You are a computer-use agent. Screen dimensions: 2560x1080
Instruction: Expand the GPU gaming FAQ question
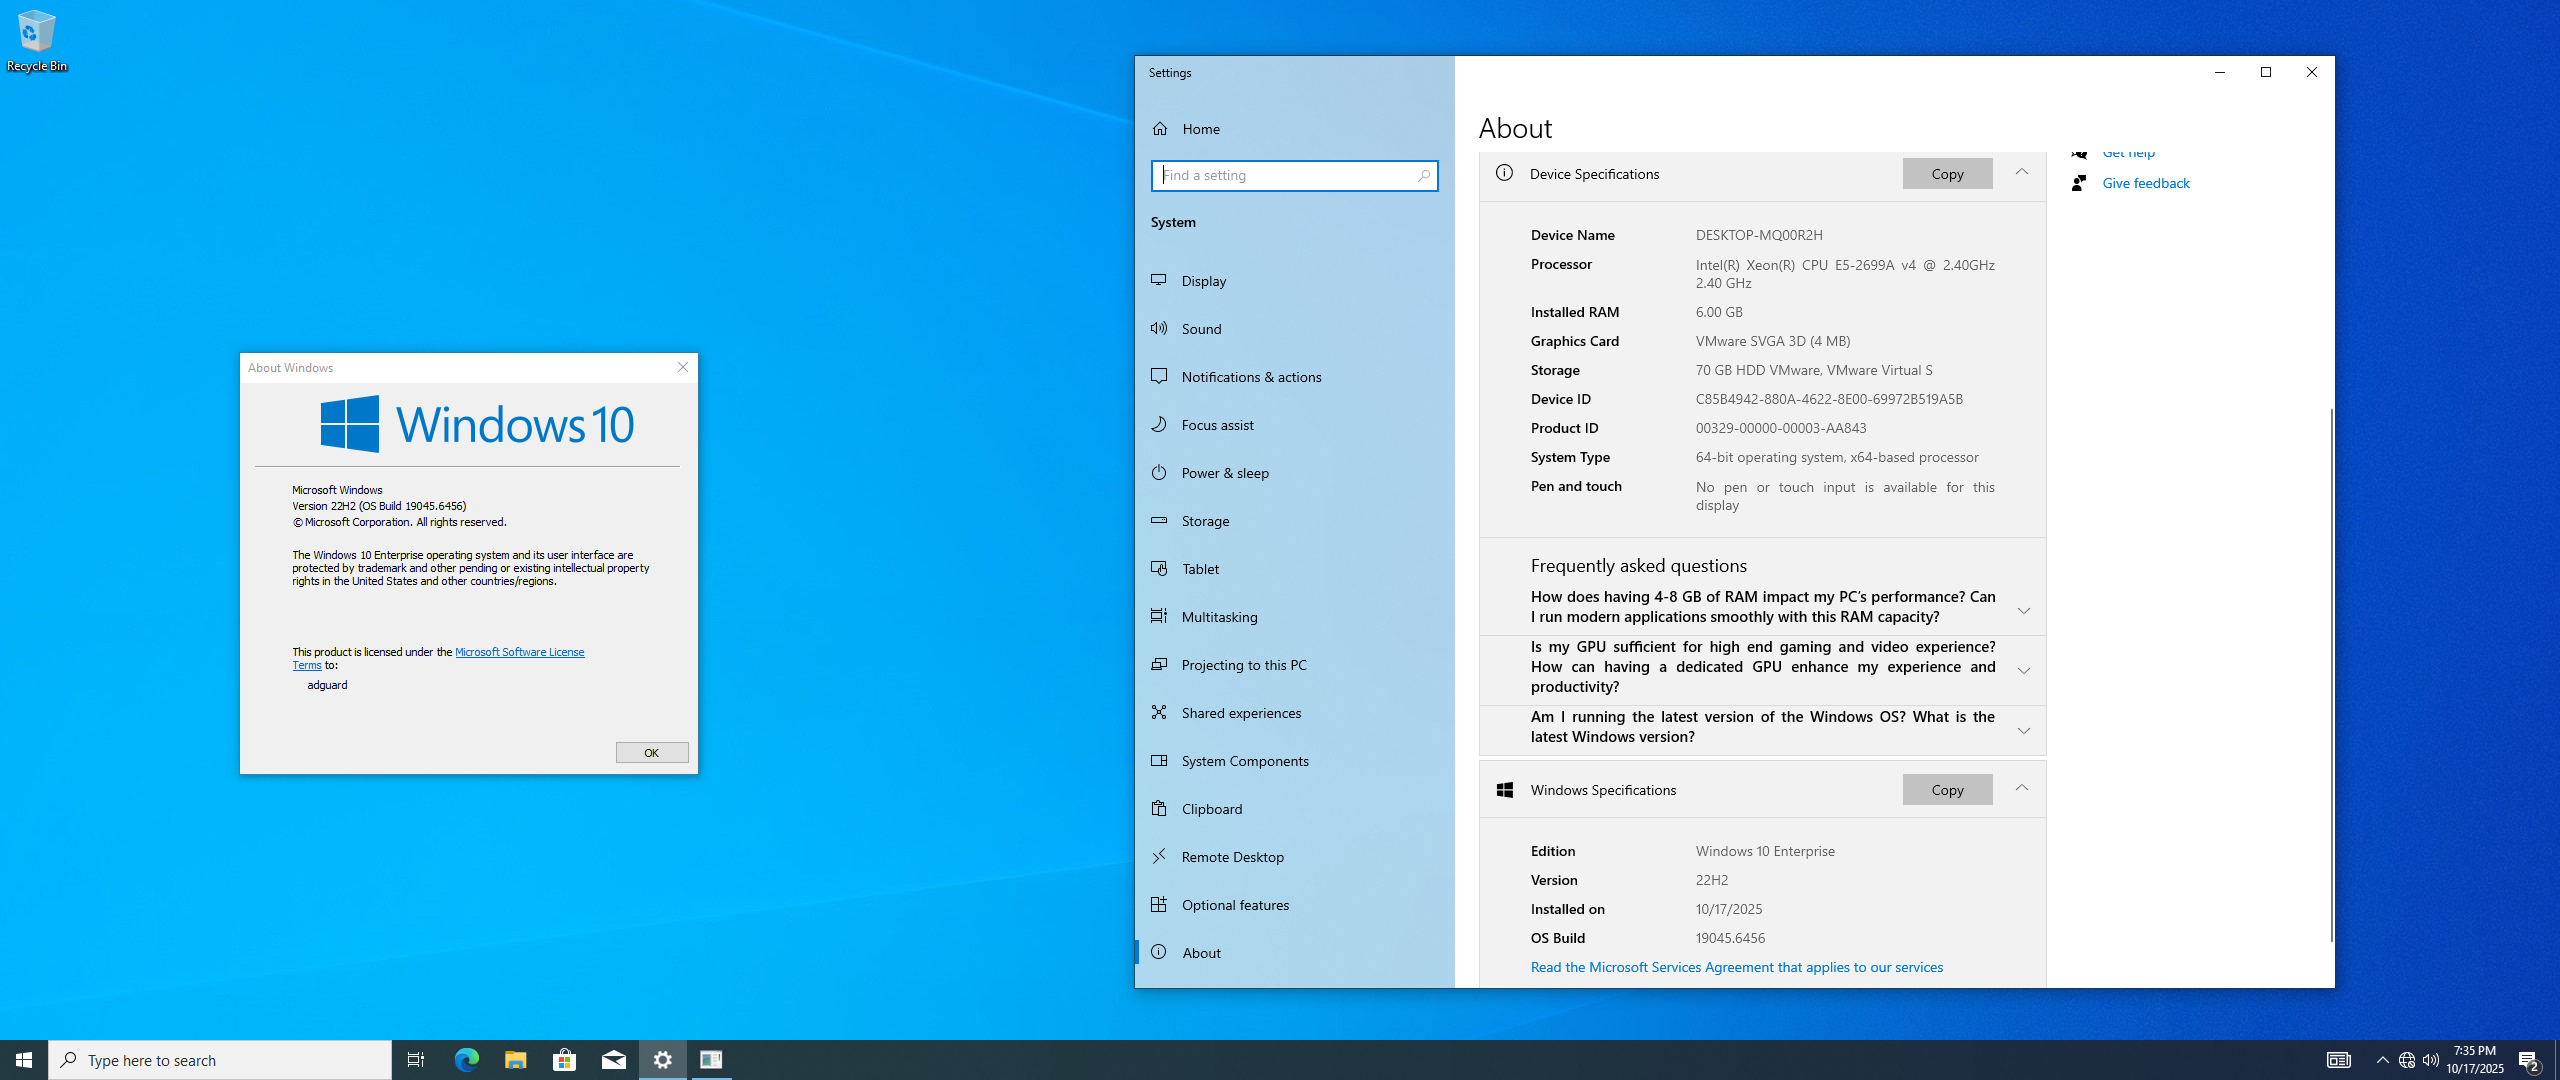(x=2023, y=671)
